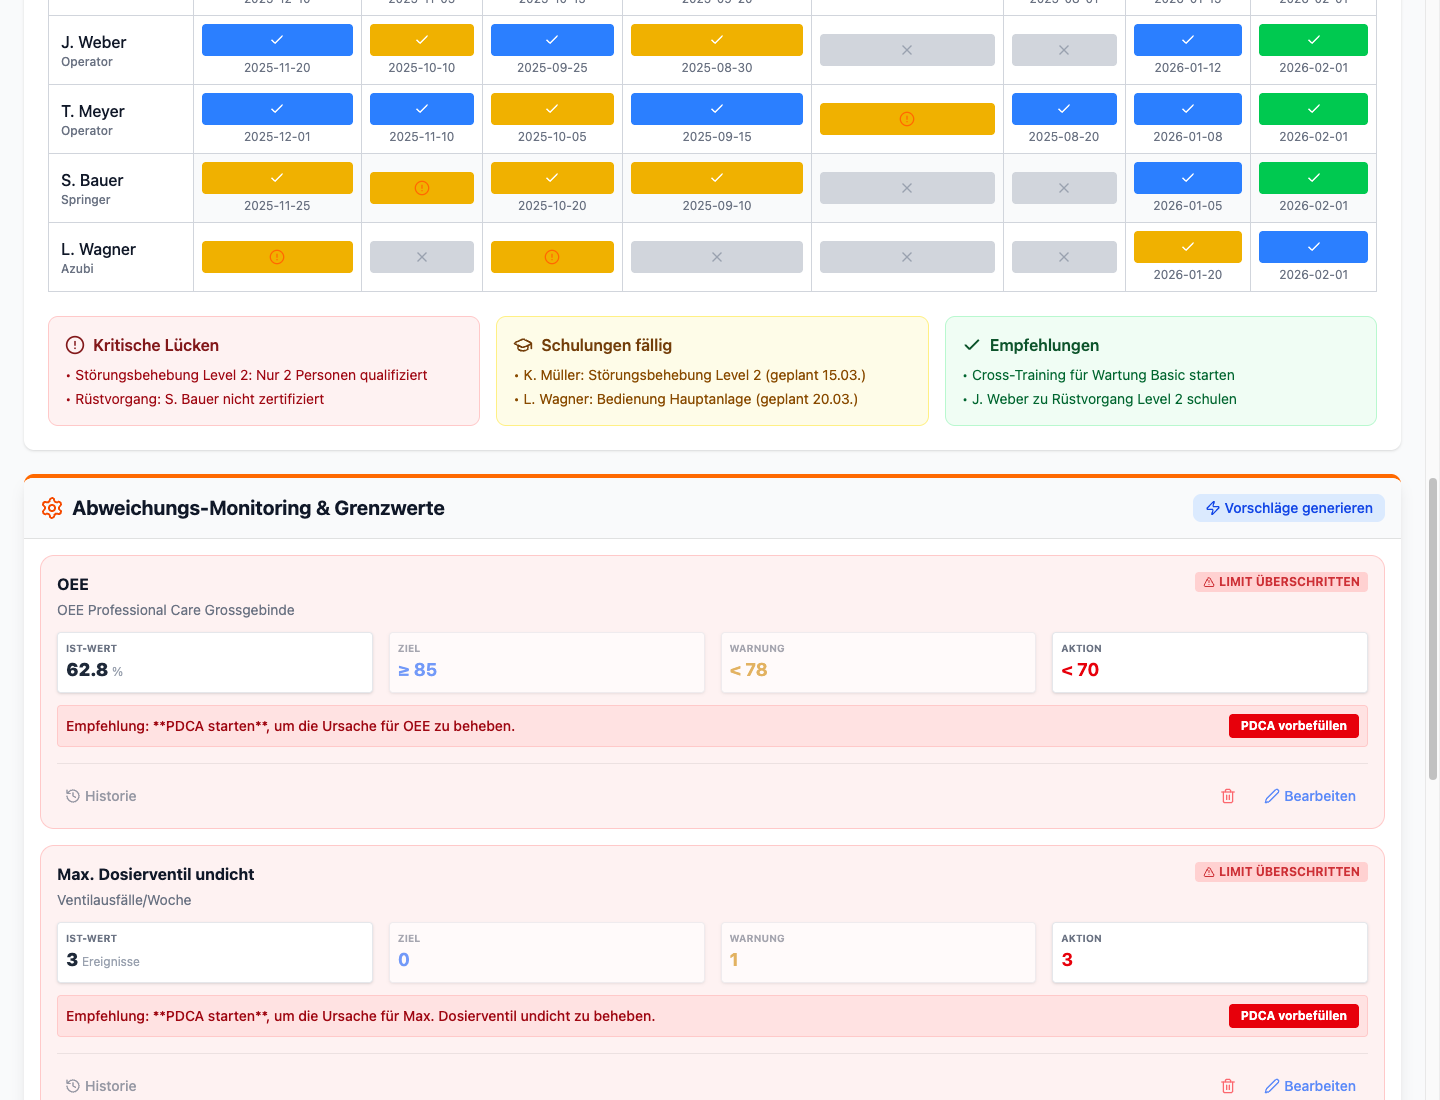Click T. Meyer's orange warning skill cell
This screenshot has width=1440, height=1100.
(907, 119)
